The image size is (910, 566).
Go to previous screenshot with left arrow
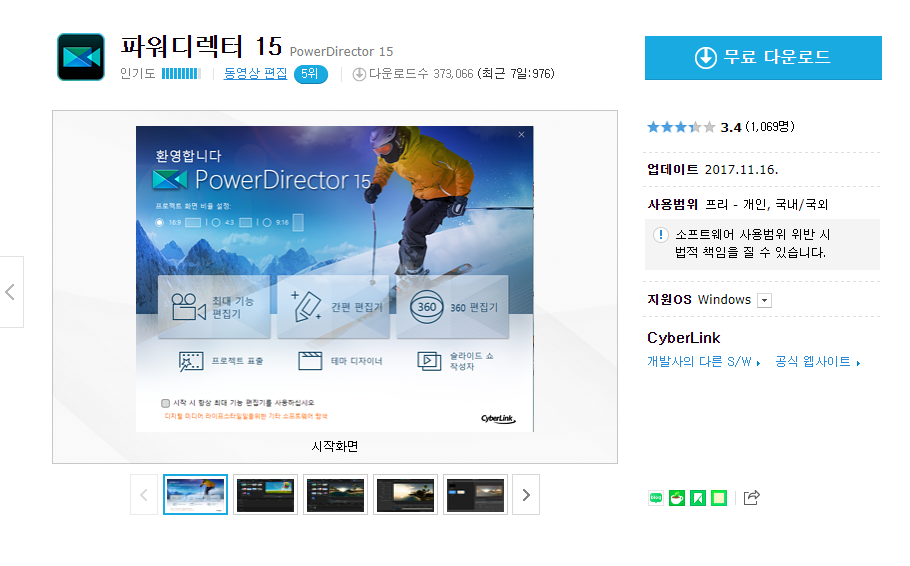pyautogui.click(x=10, y=292)
